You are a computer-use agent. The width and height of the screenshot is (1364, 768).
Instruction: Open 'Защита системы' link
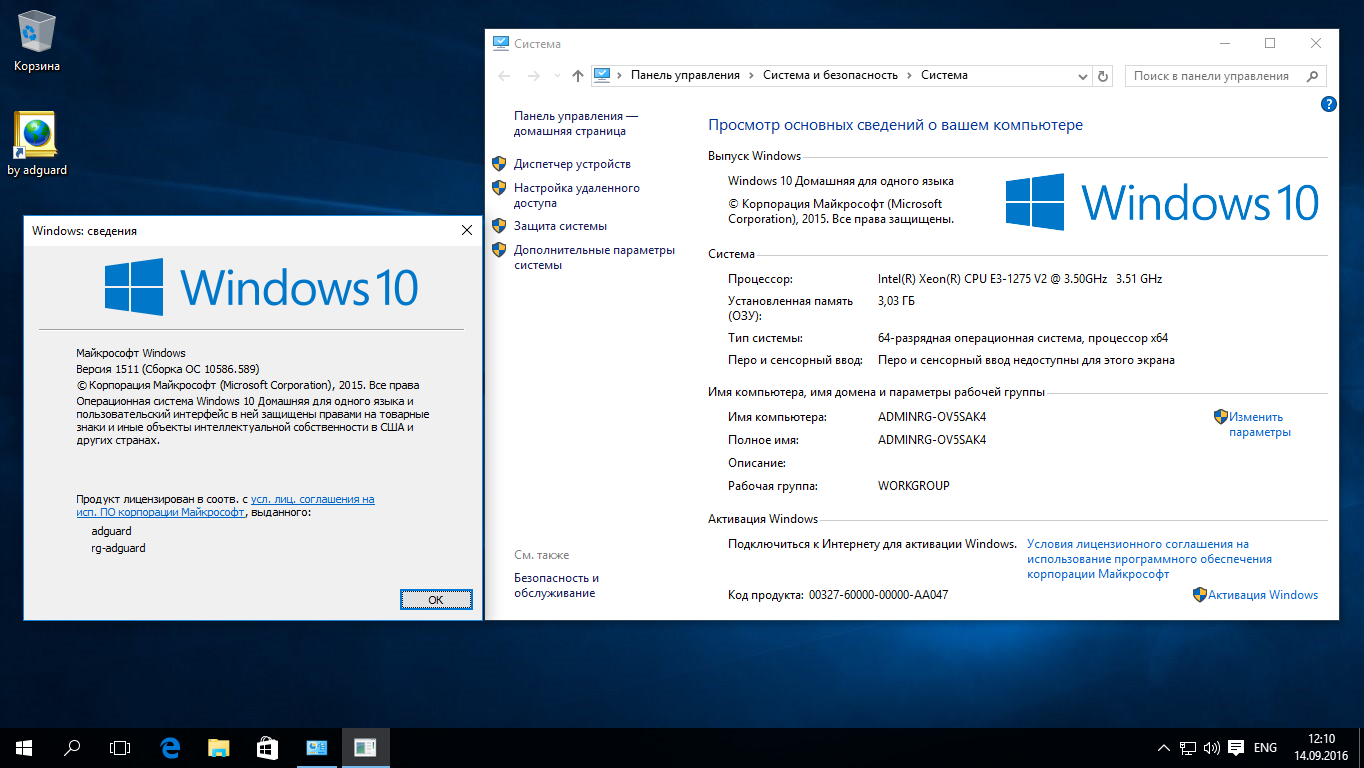pos(560,226)
